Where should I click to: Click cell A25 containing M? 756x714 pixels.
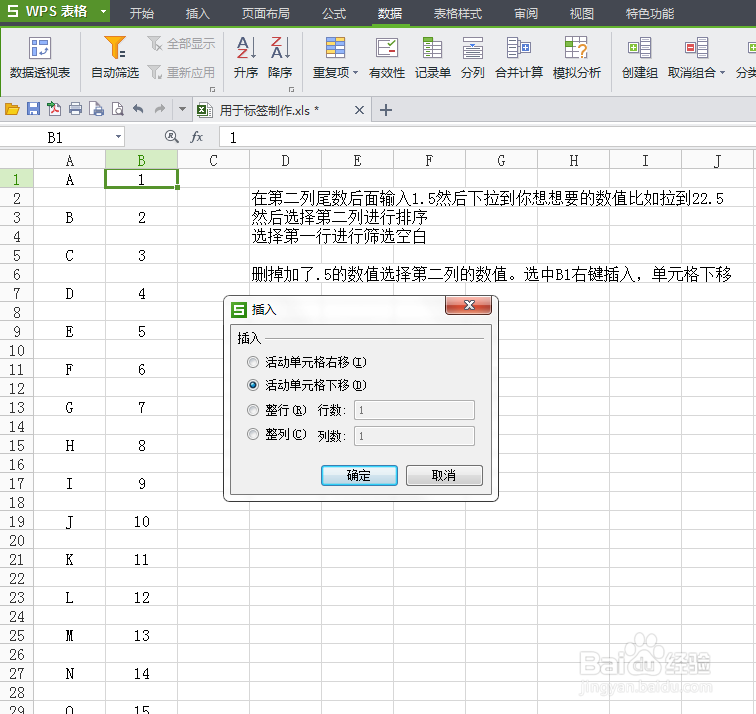[69, 635]
